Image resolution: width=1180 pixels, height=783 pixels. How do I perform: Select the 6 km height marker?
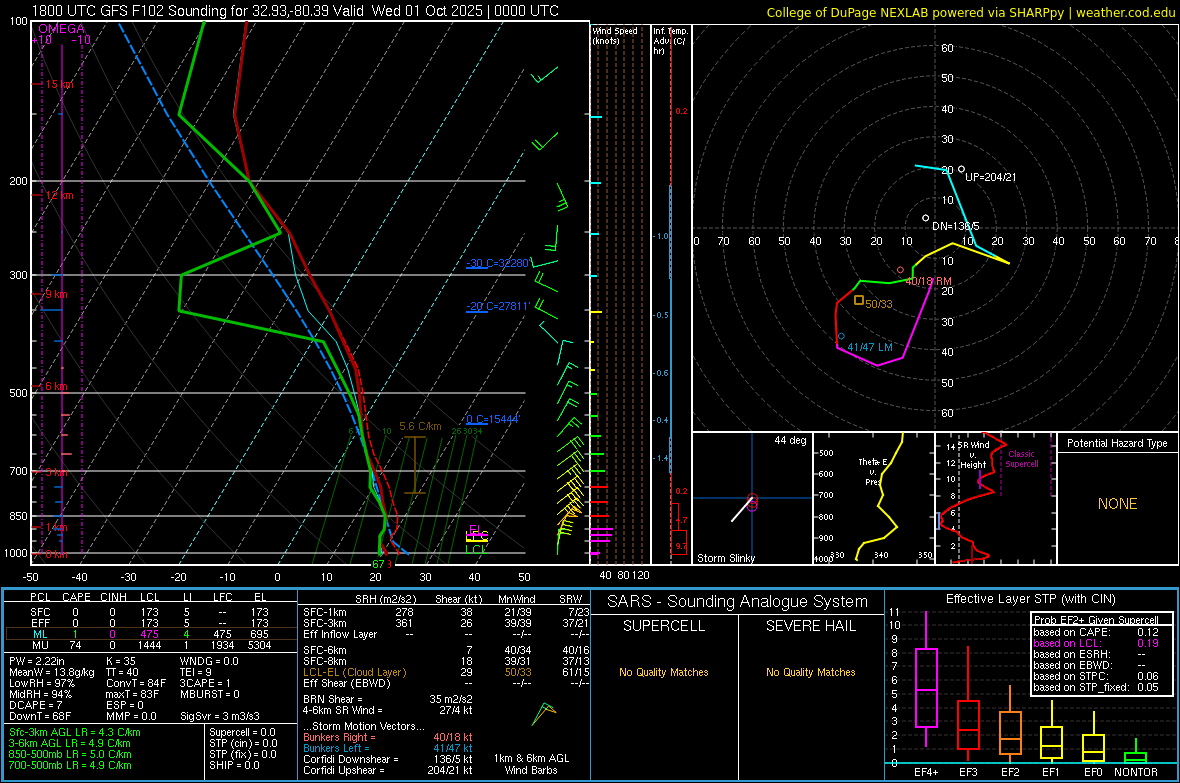pyautogui.click(x=56, y=386)
